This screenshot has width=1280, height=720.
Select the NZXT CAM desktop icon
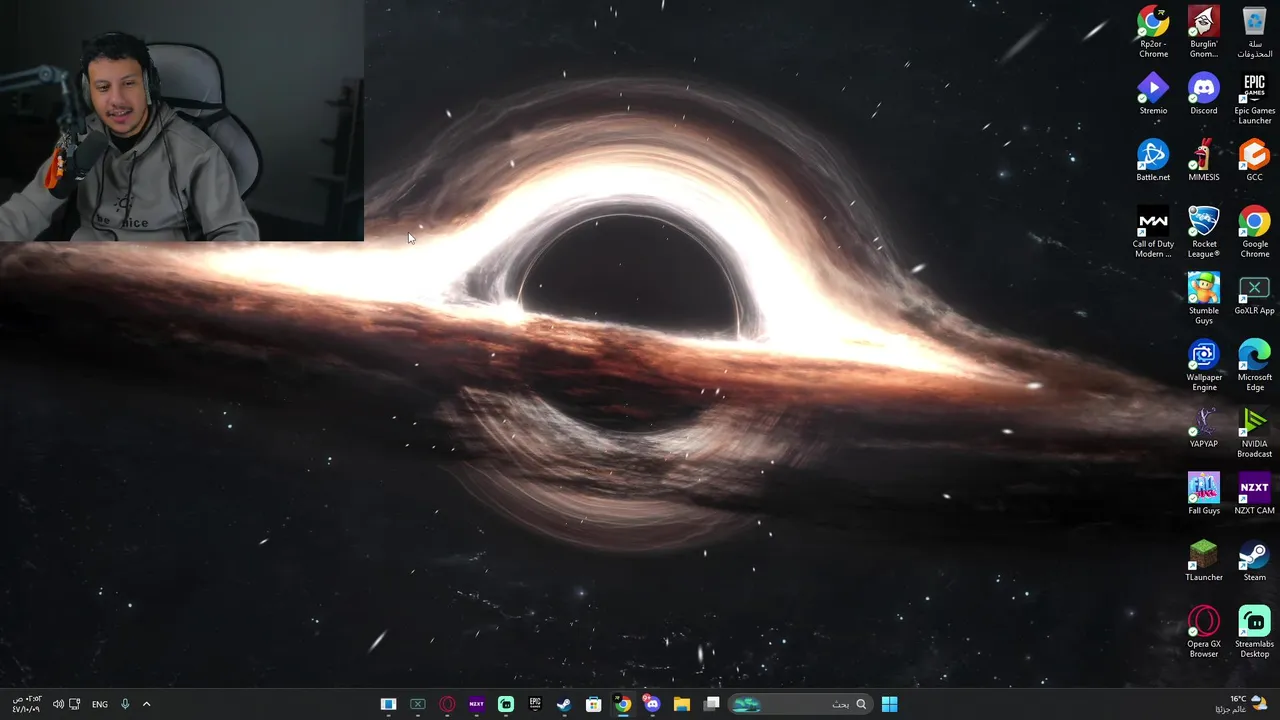1255,494
